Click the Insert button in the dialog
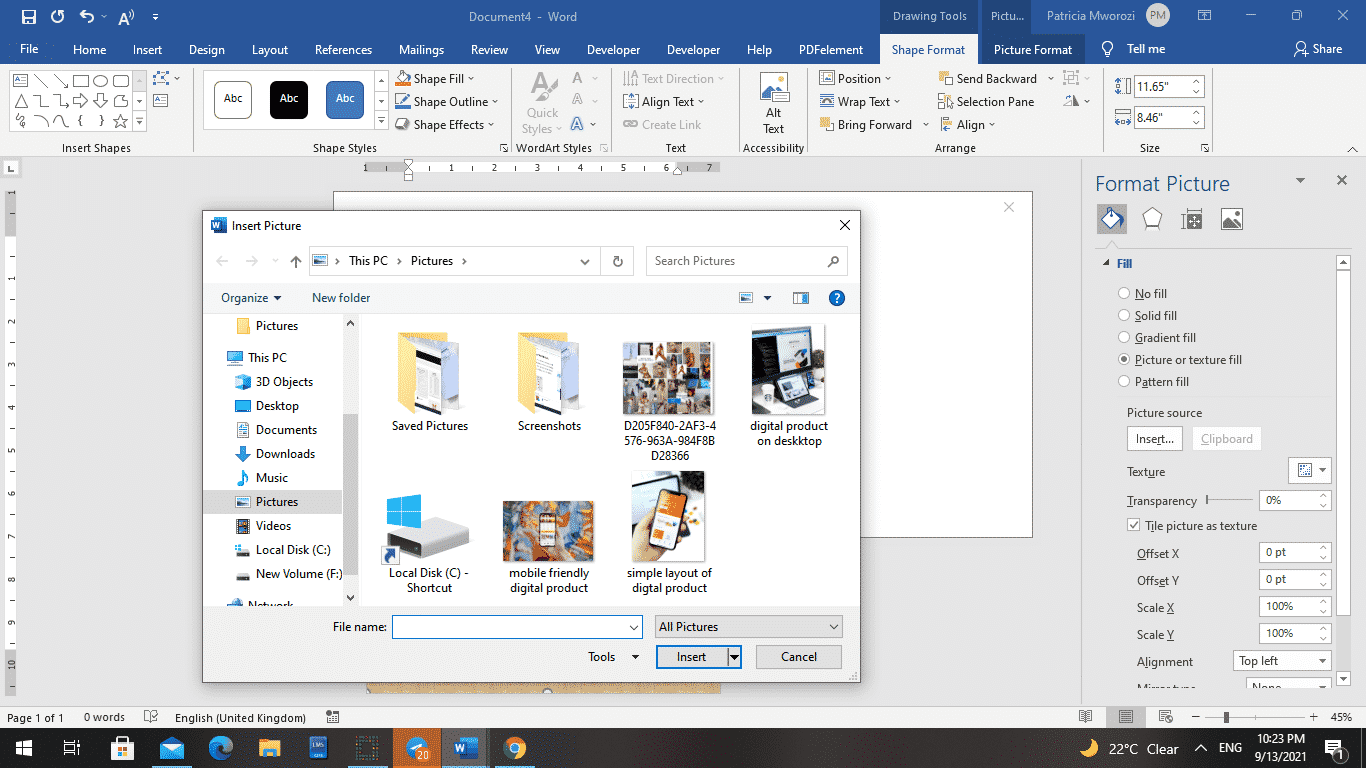This screenshot has width=1366, height=768. 692,657
